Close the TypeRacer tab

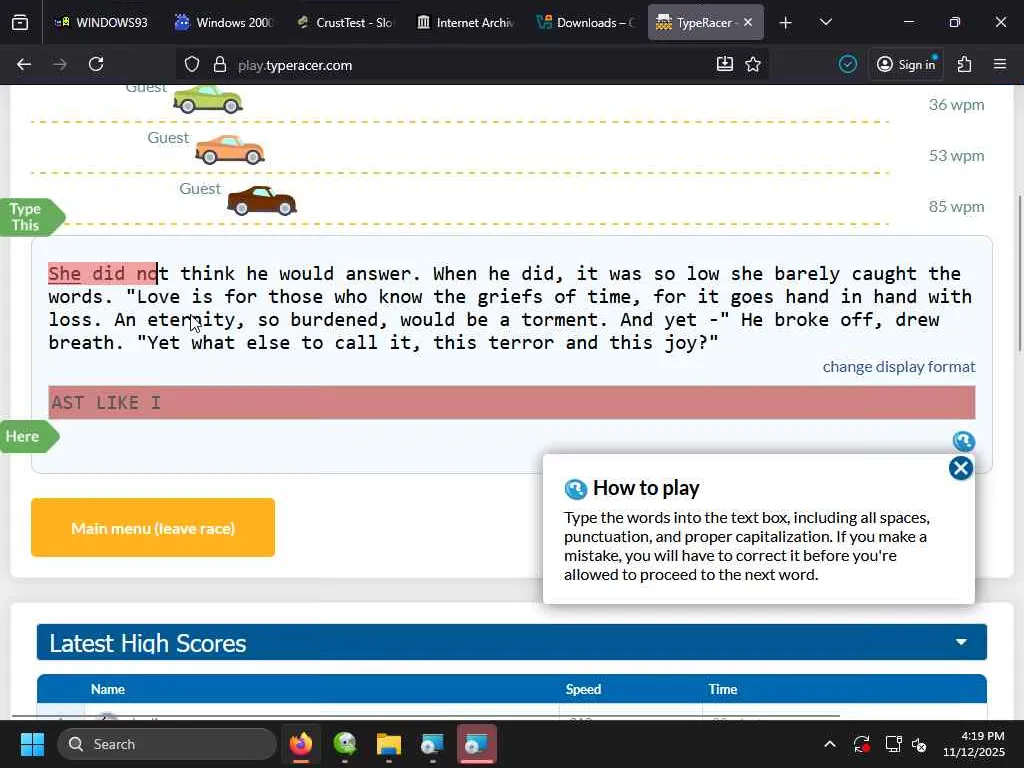(x=748, y=22)
